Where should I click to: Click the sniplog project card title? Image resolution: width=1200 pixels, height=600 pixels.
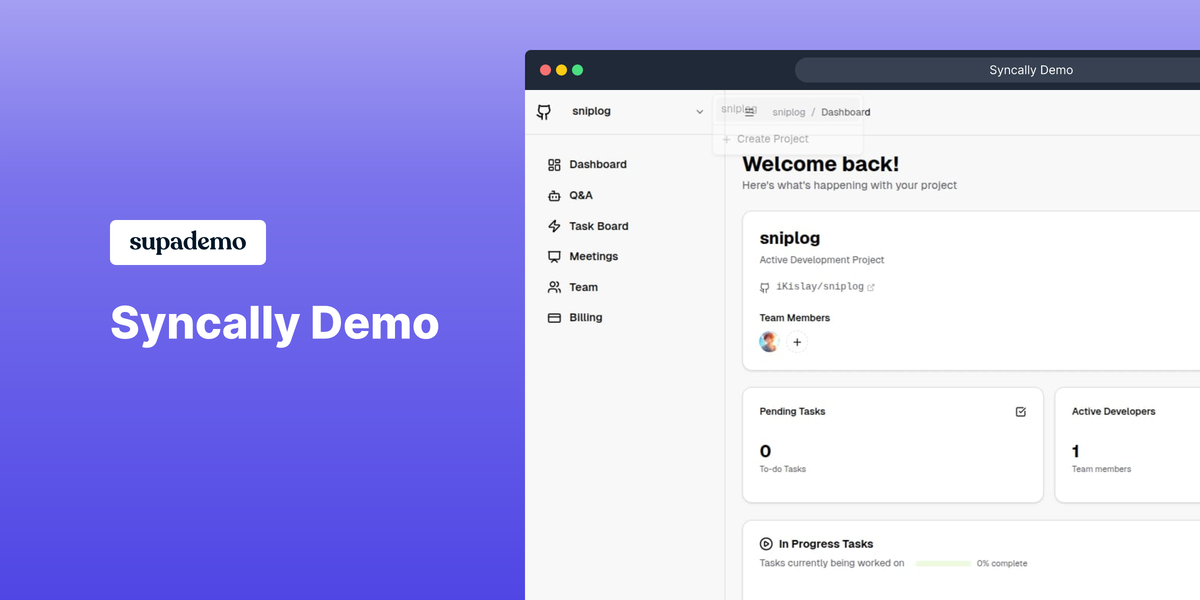tap(790, 238)
